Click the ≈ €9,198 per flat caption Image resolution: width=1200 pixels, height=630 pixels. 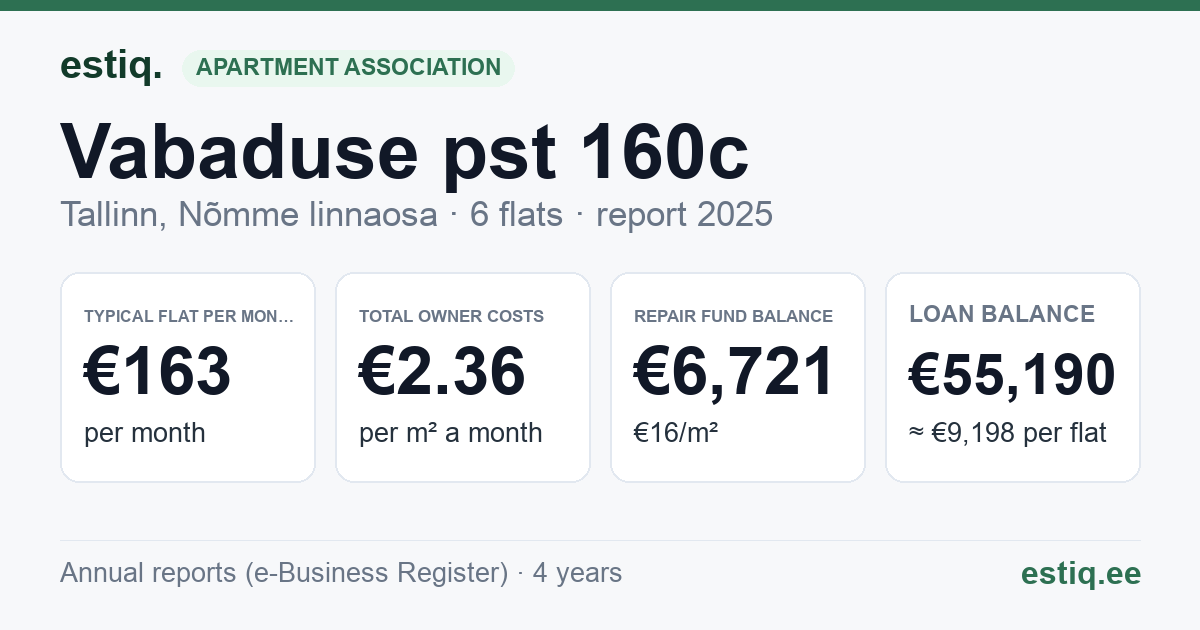(1008, 433)
